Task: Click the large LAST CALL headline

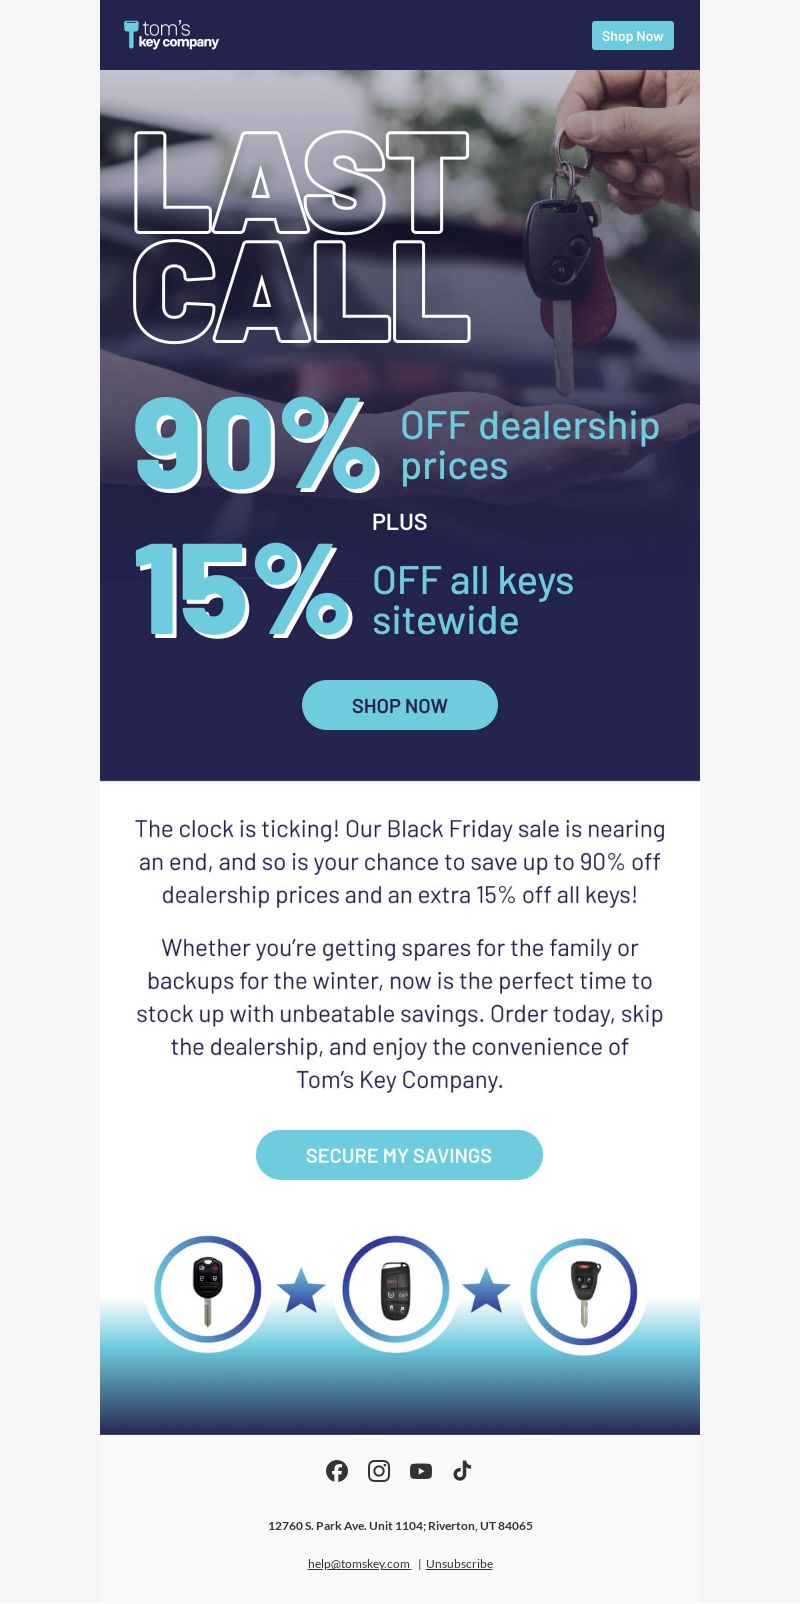Action: coord(302,237)
